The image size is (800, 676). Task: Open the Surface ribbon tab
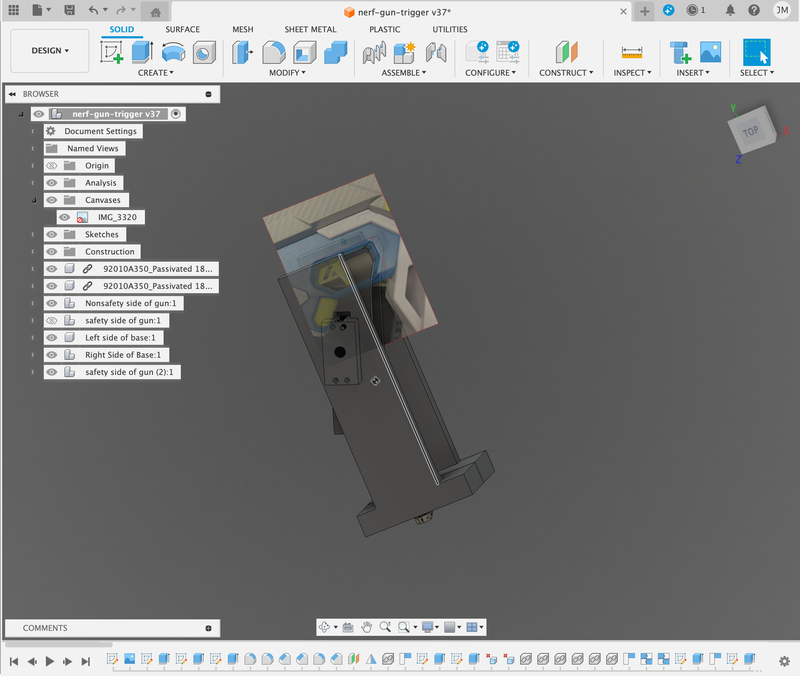(x=182, y=29)
